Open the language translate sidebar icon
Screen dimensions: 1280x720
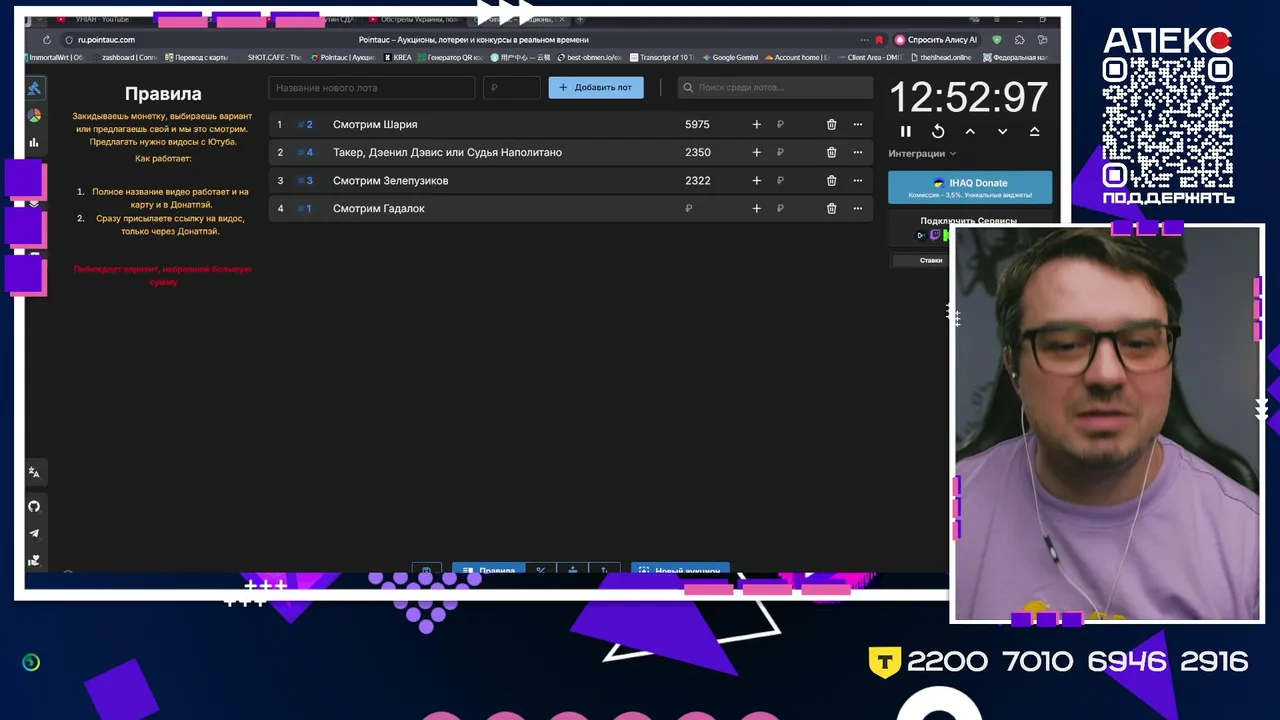point(34,472)
